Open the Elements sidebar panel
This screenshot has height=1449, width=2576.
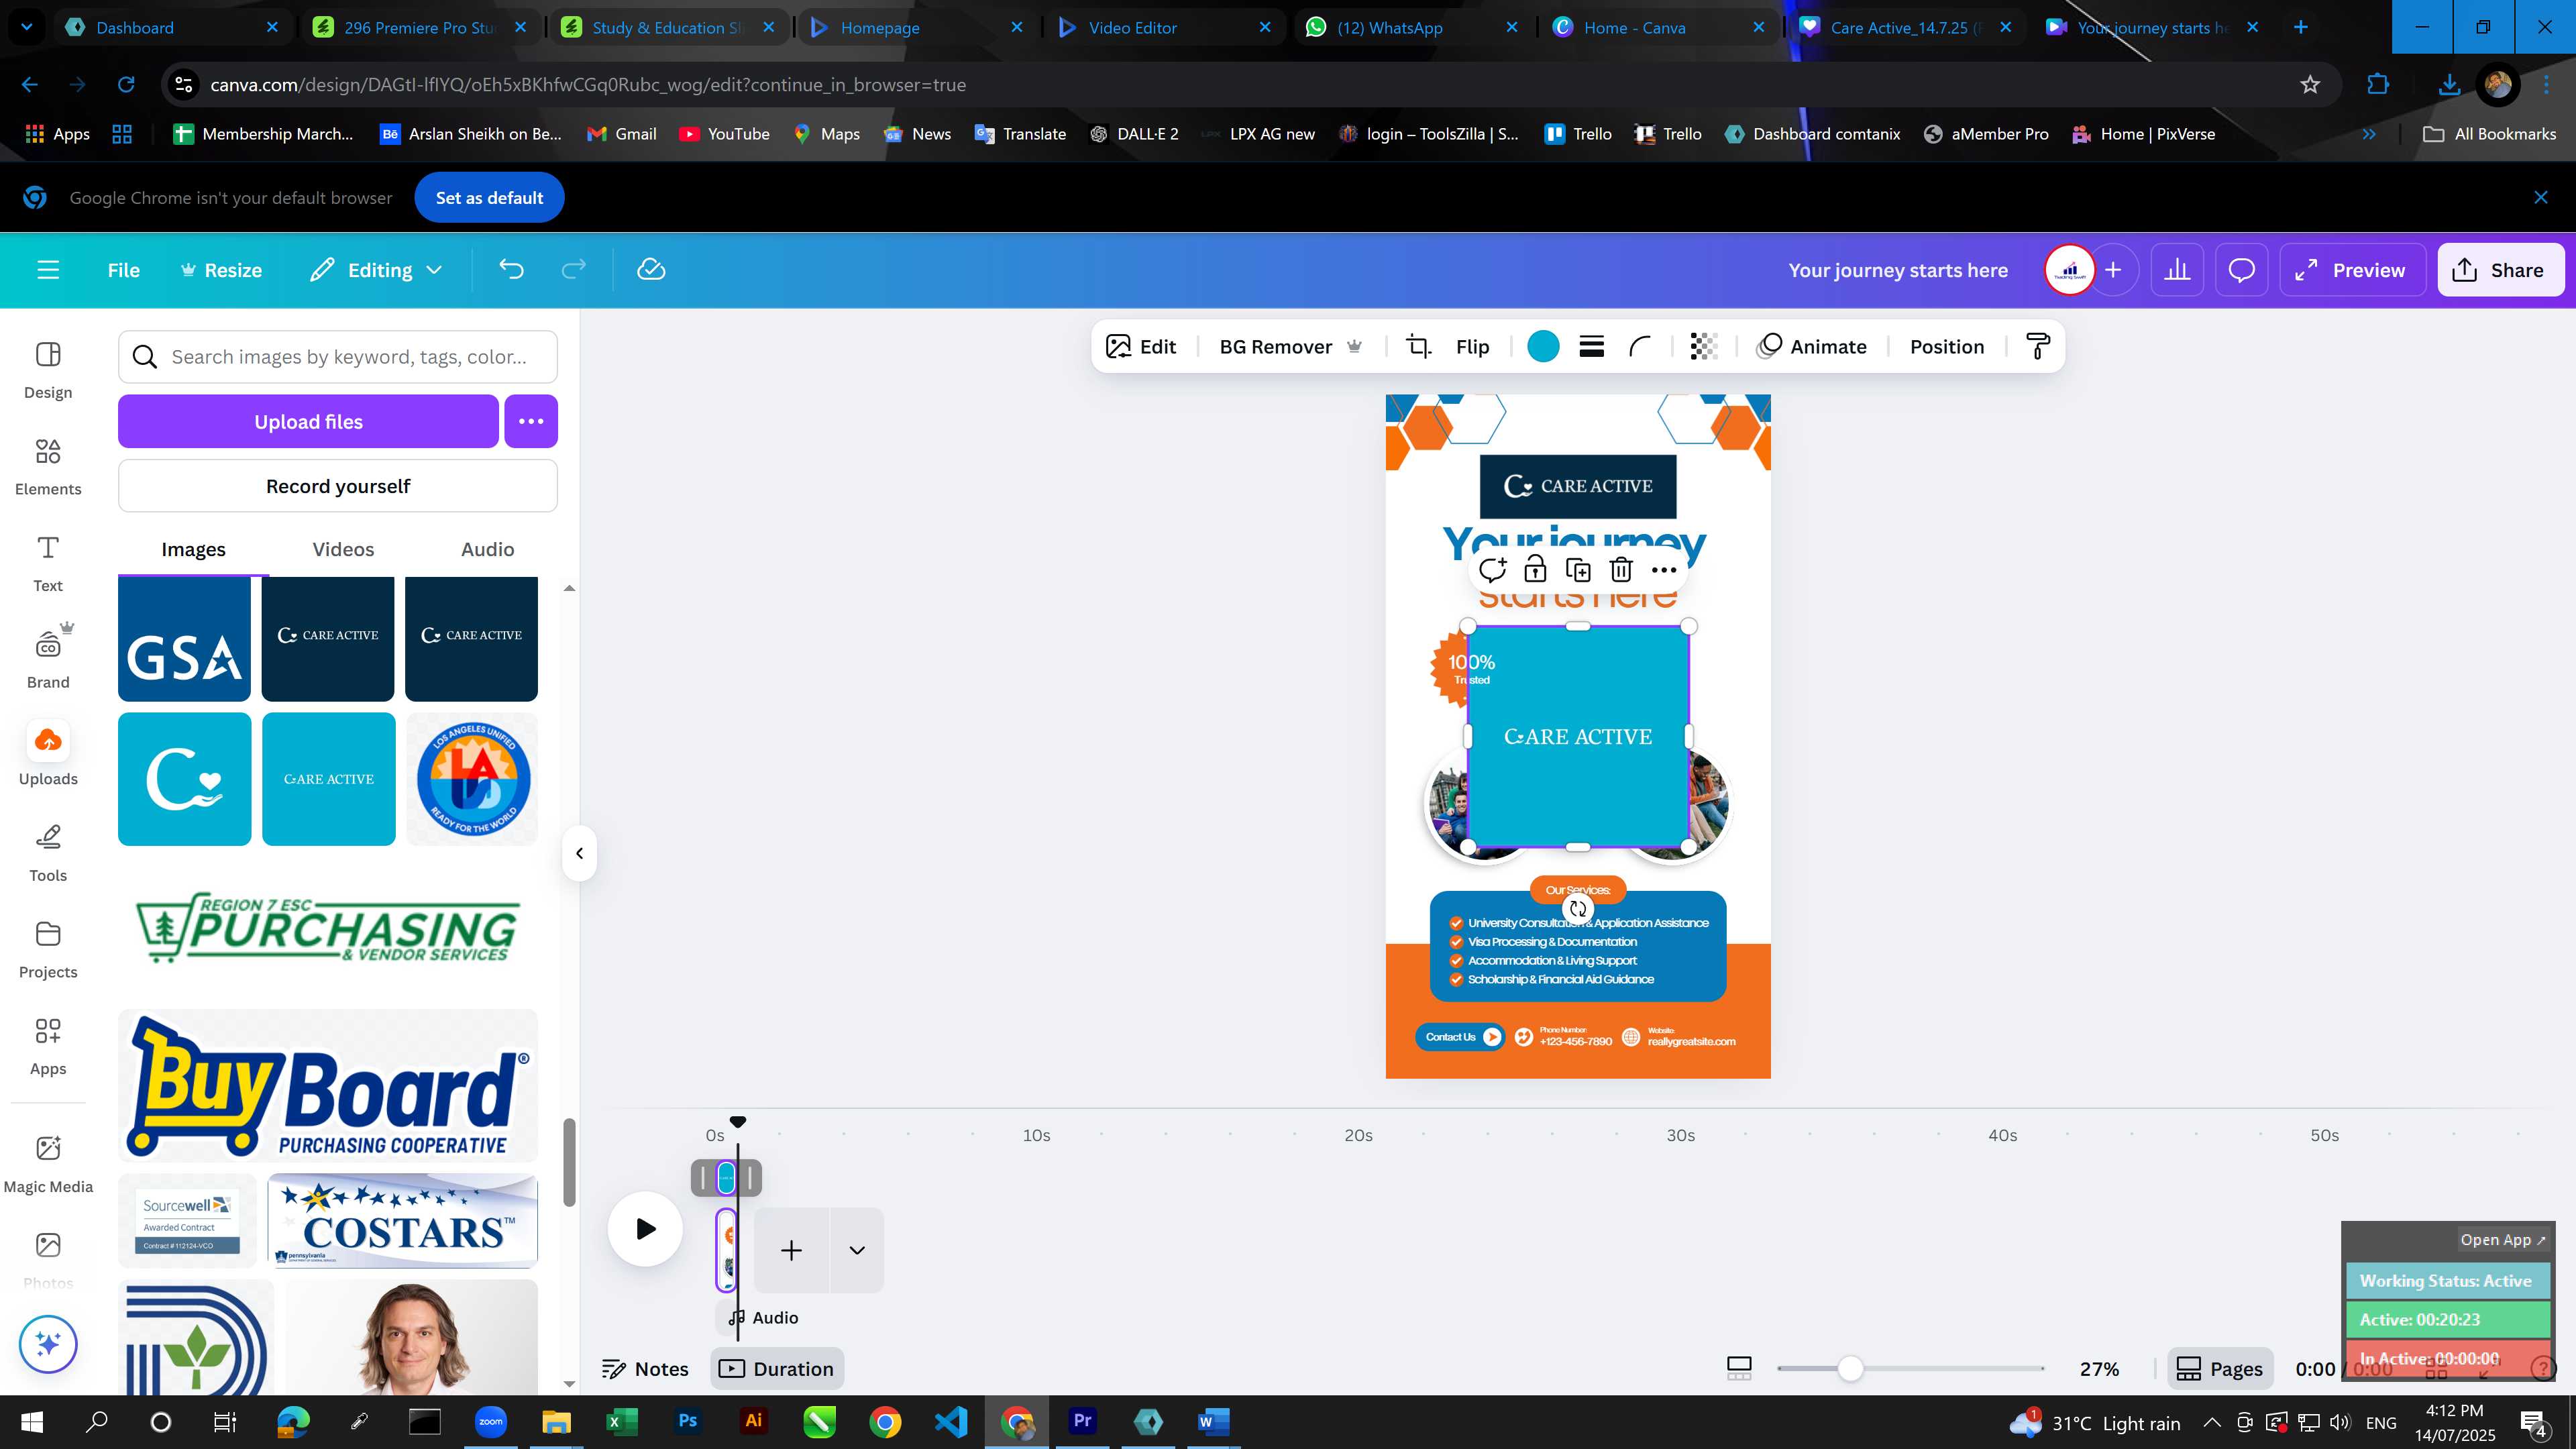pyautogui.click(x=48, y=467)
